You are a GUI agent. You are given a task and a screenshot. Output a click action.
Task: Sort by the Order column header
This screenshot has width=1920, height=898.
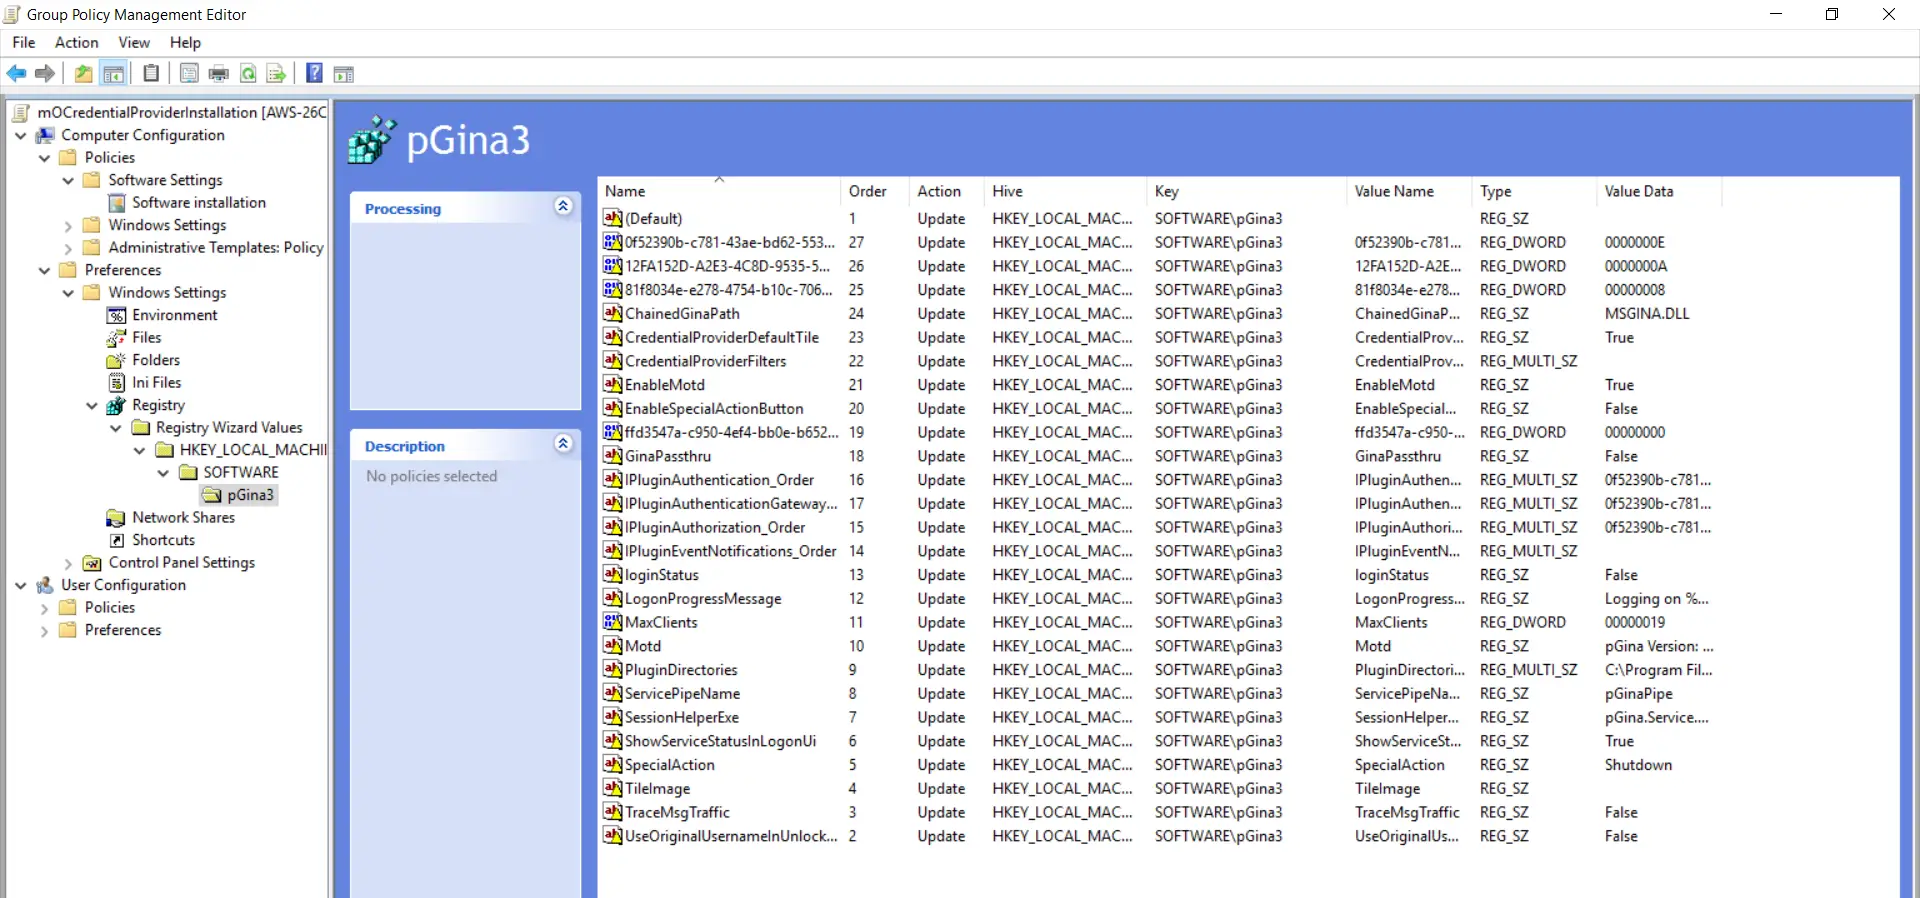coord(874,191)
